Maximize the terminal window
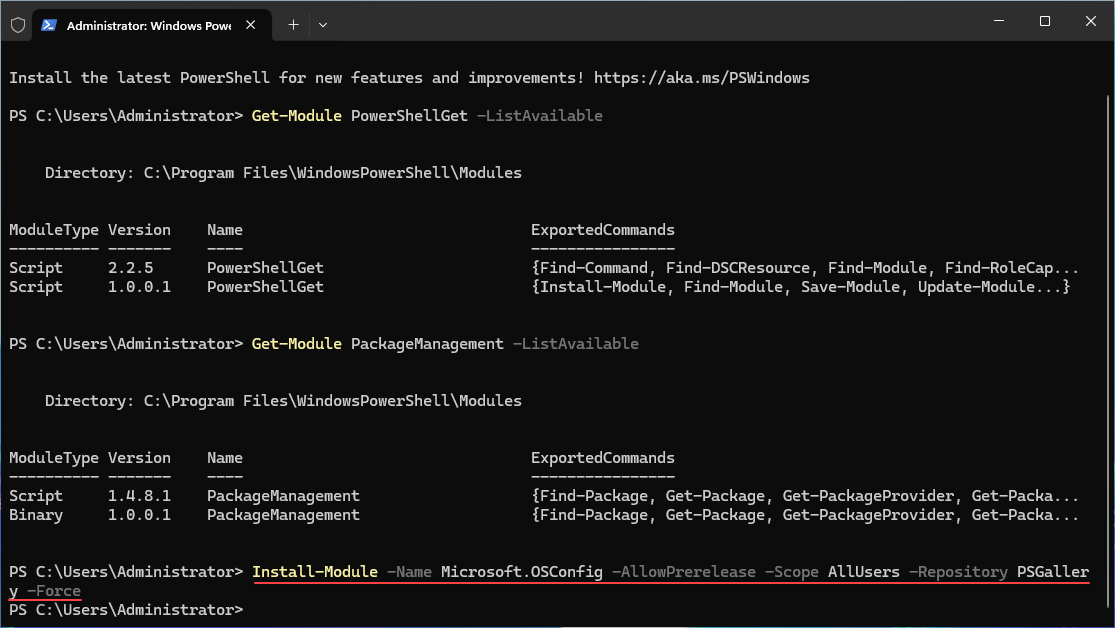1115x628 pixels. point(1045,21)
